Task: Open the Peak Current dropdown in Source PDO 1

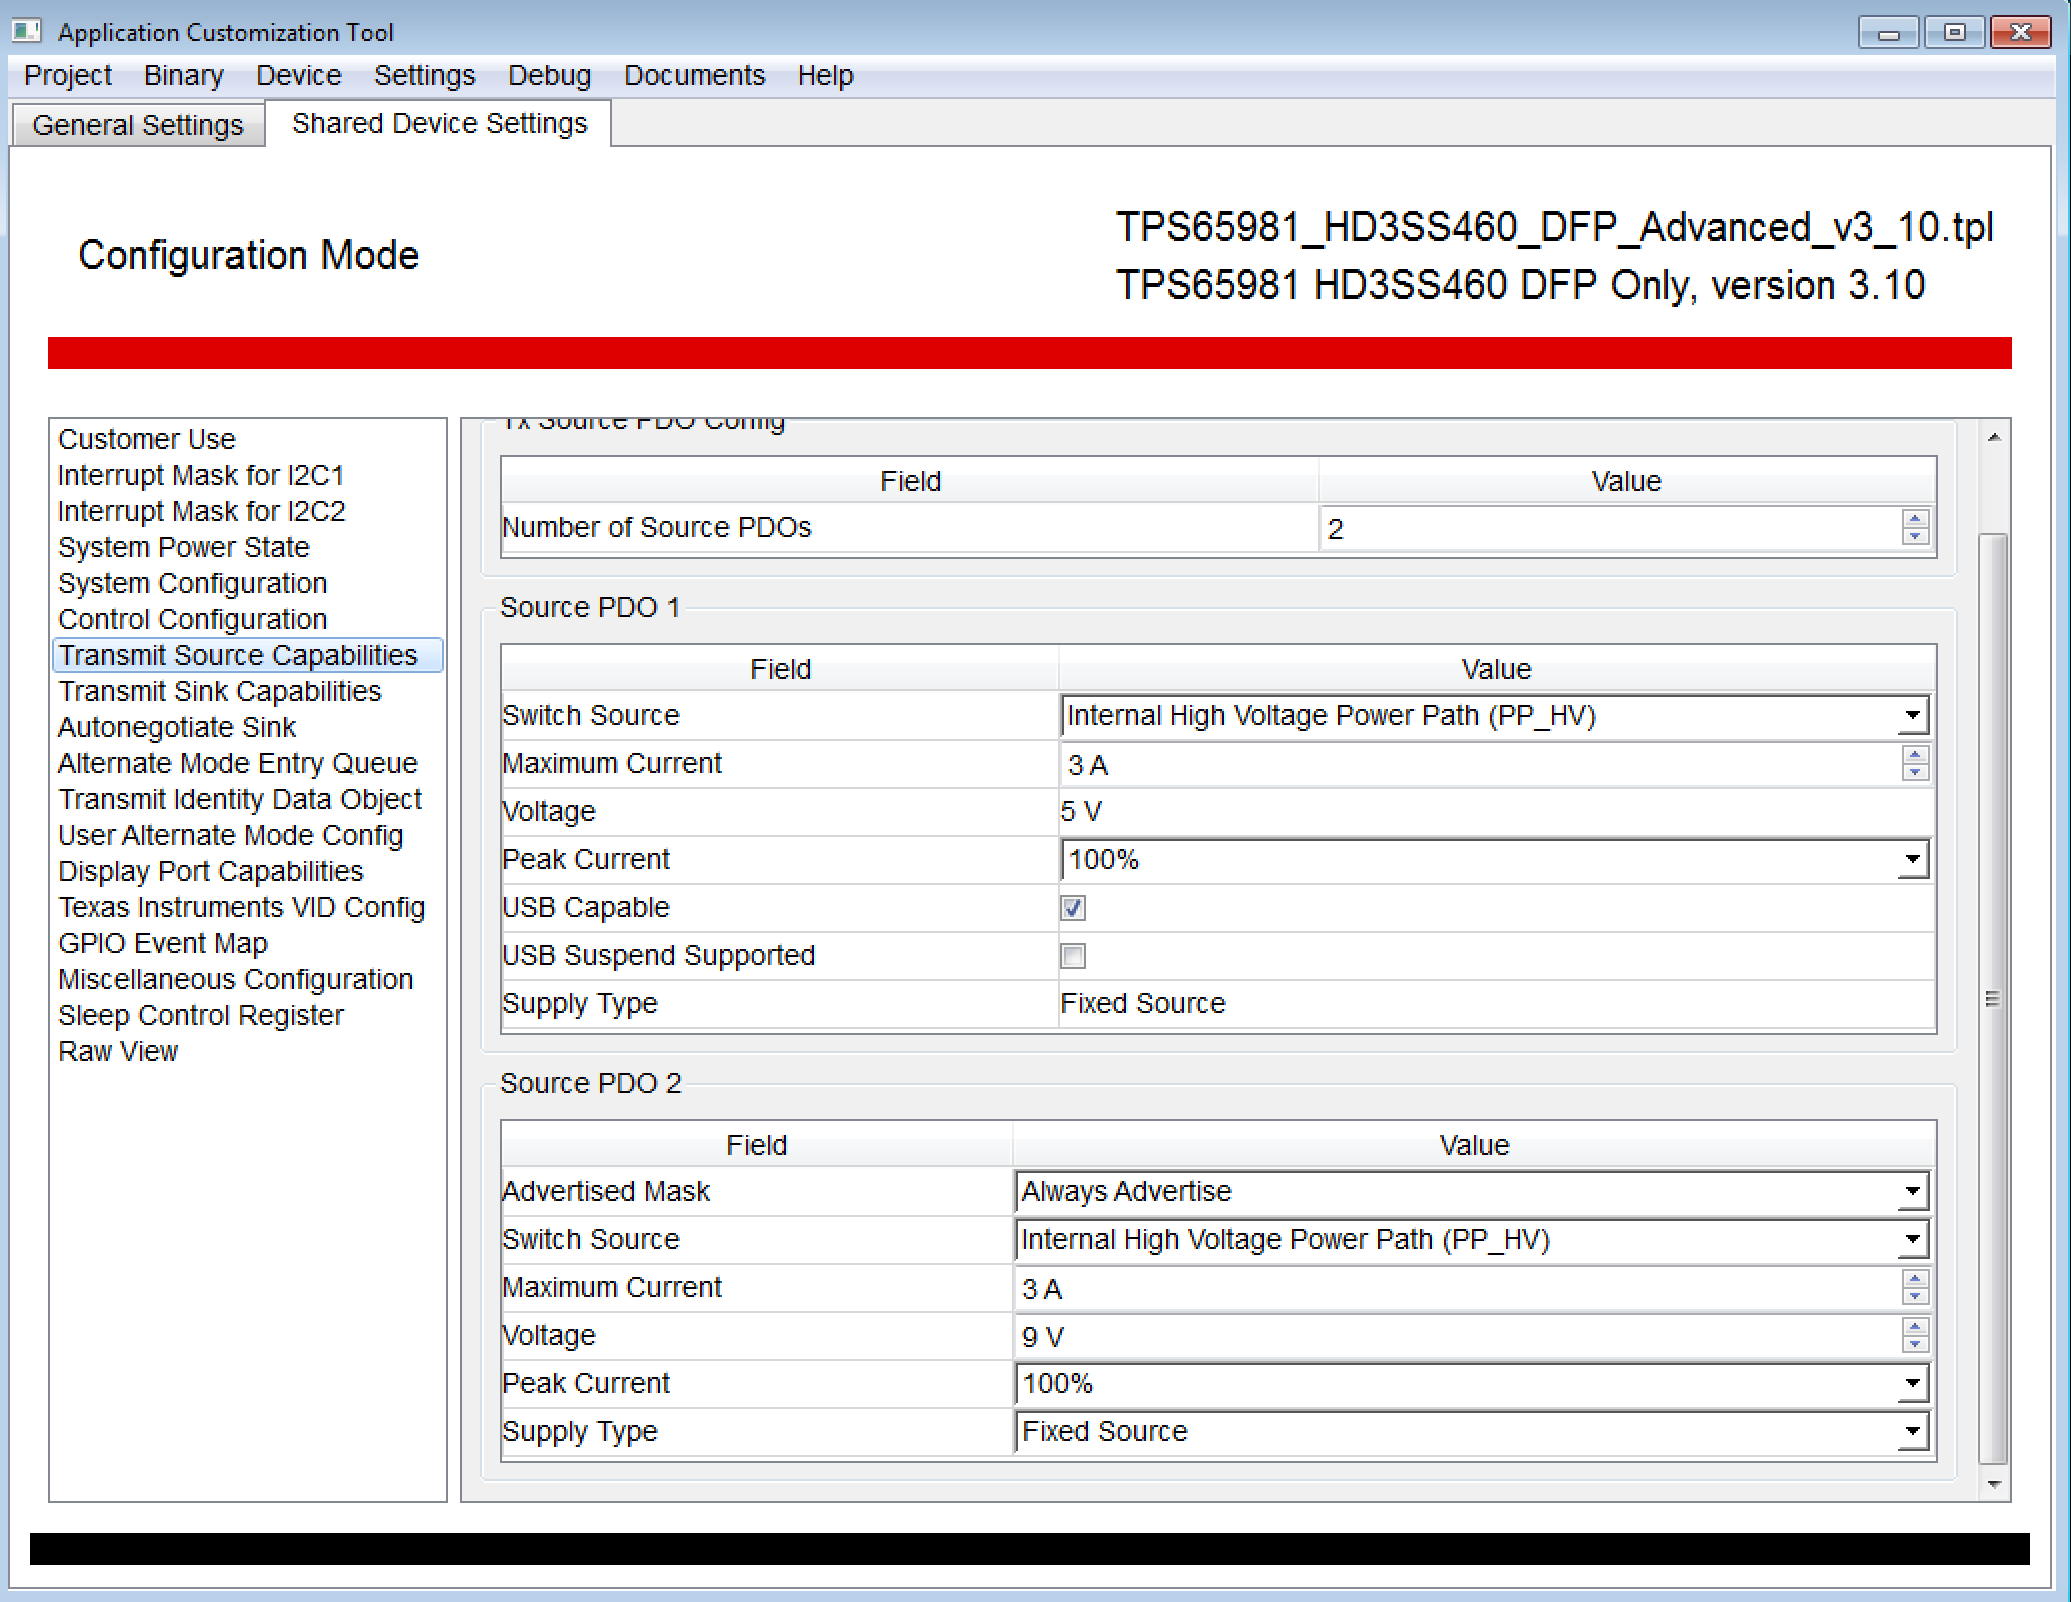Action: coord(1912,859)
